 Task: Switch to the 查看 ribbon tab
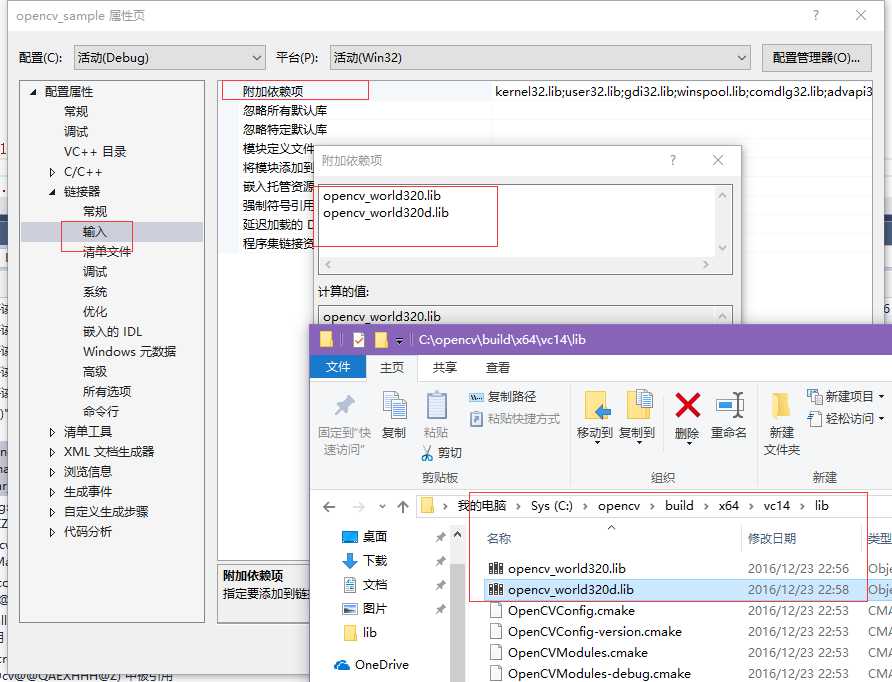(498, 367)
